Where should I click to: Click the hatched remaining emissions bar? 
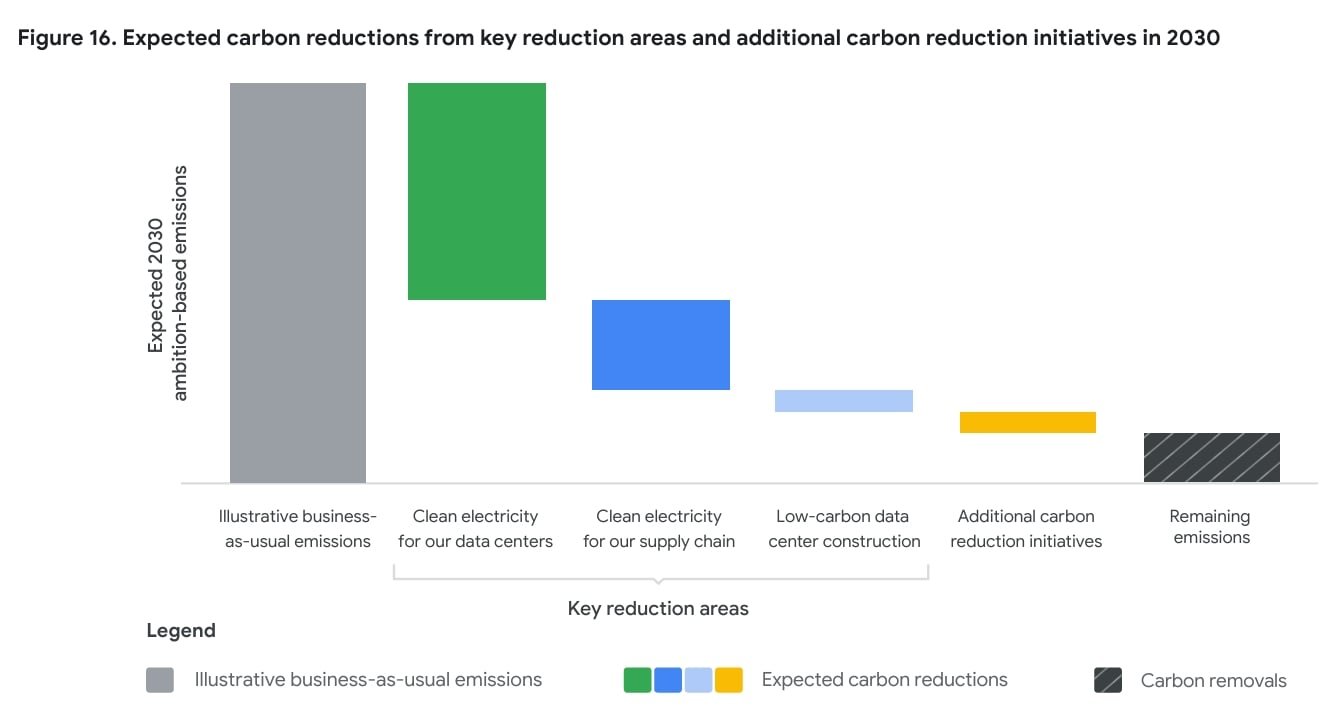[x=1211, y=456]
